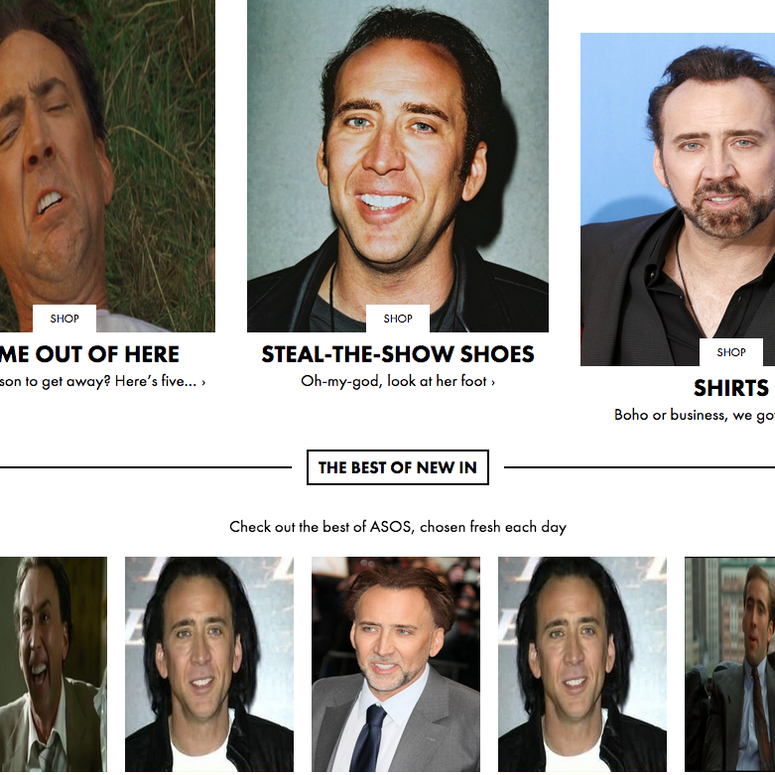
Task: Click SHOP button on man-lying-in-grass image
Action: click(x=64, y=318)
